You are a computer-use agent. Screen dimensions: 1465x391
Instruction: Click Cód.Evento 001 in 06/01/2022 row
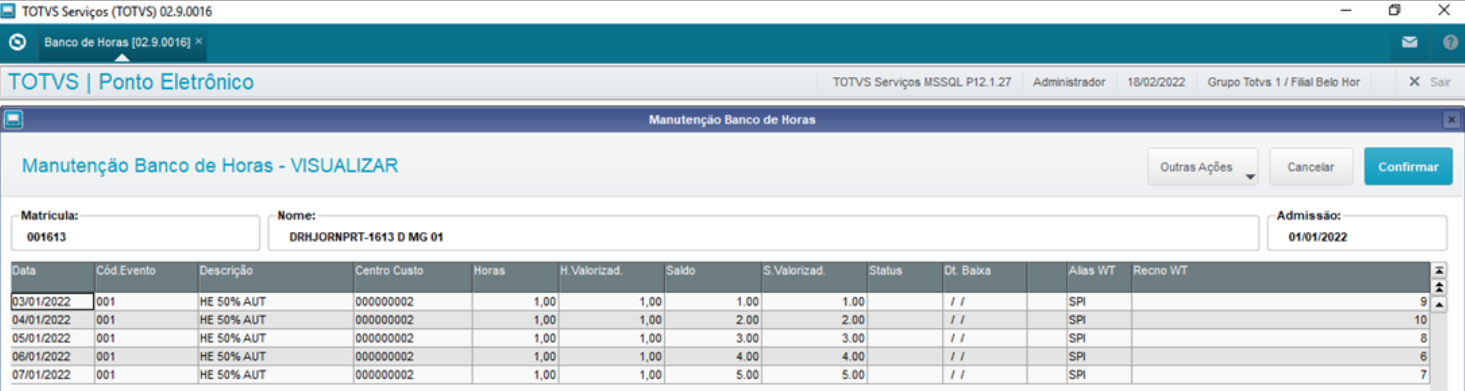pos(145,356)
